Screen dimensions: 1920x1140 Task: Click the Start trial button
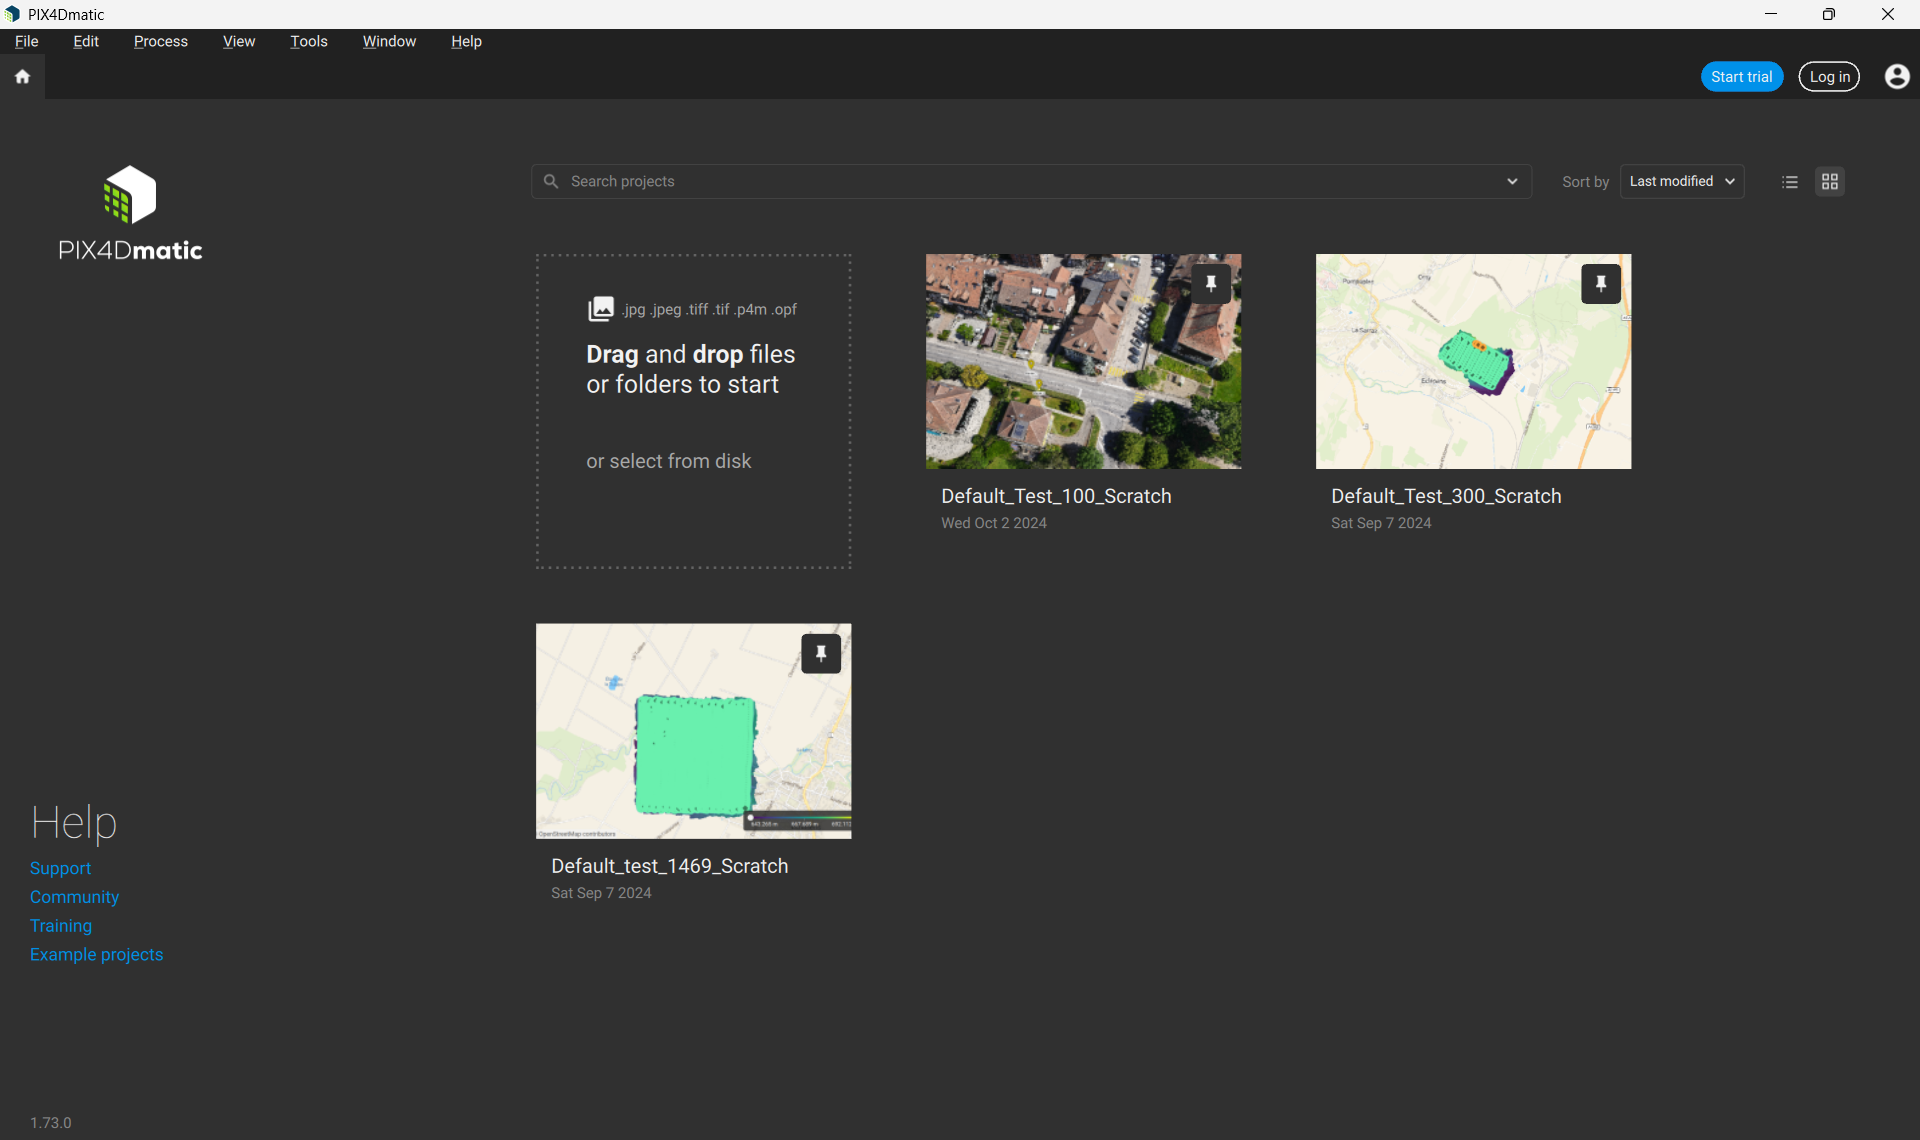1741,77
